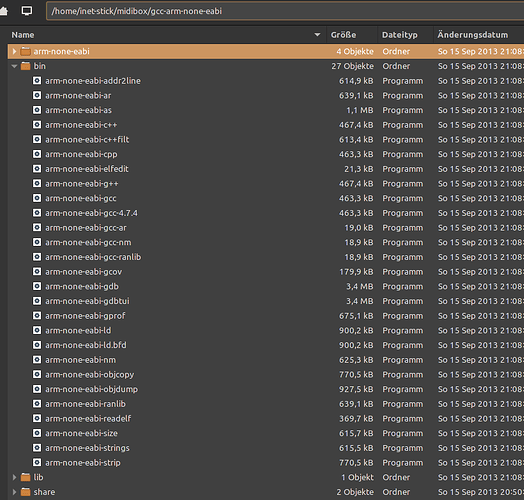Click the program icon of arm-none-eabi-gcc-nm
Viewport: 524px width, 500px height.
coord(37,242)
